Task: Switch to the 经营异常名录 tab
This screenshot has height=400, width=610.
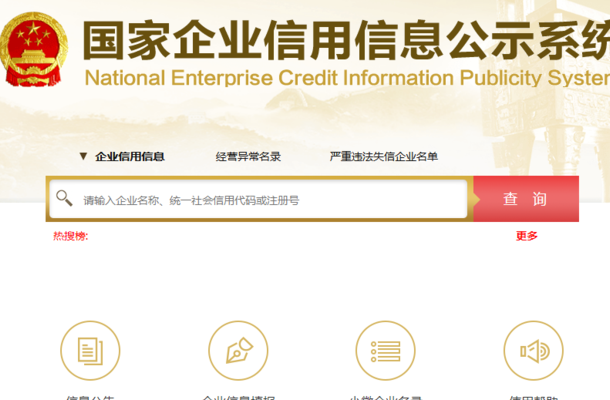Action: pyautogui.click(x=248, y=156)
